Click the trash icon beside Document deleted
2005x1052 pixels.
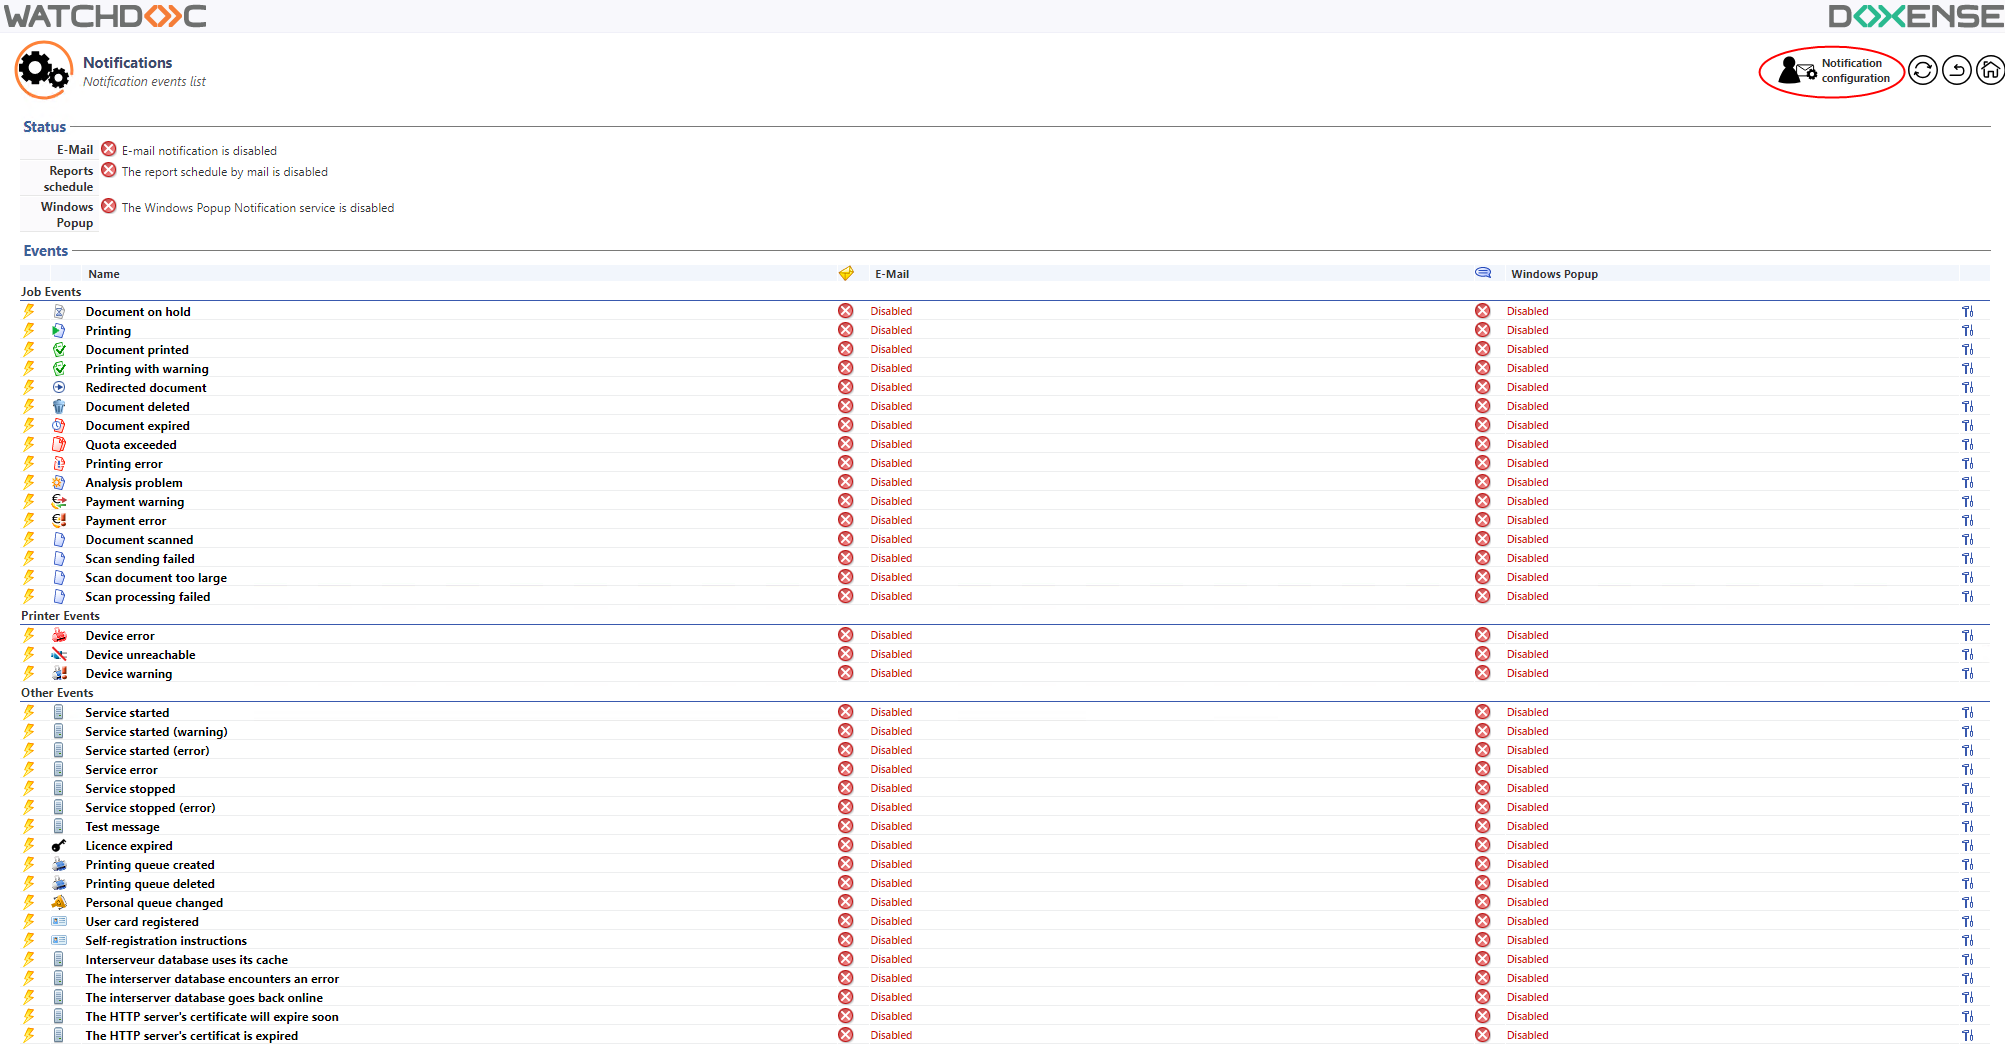(59, 407)
